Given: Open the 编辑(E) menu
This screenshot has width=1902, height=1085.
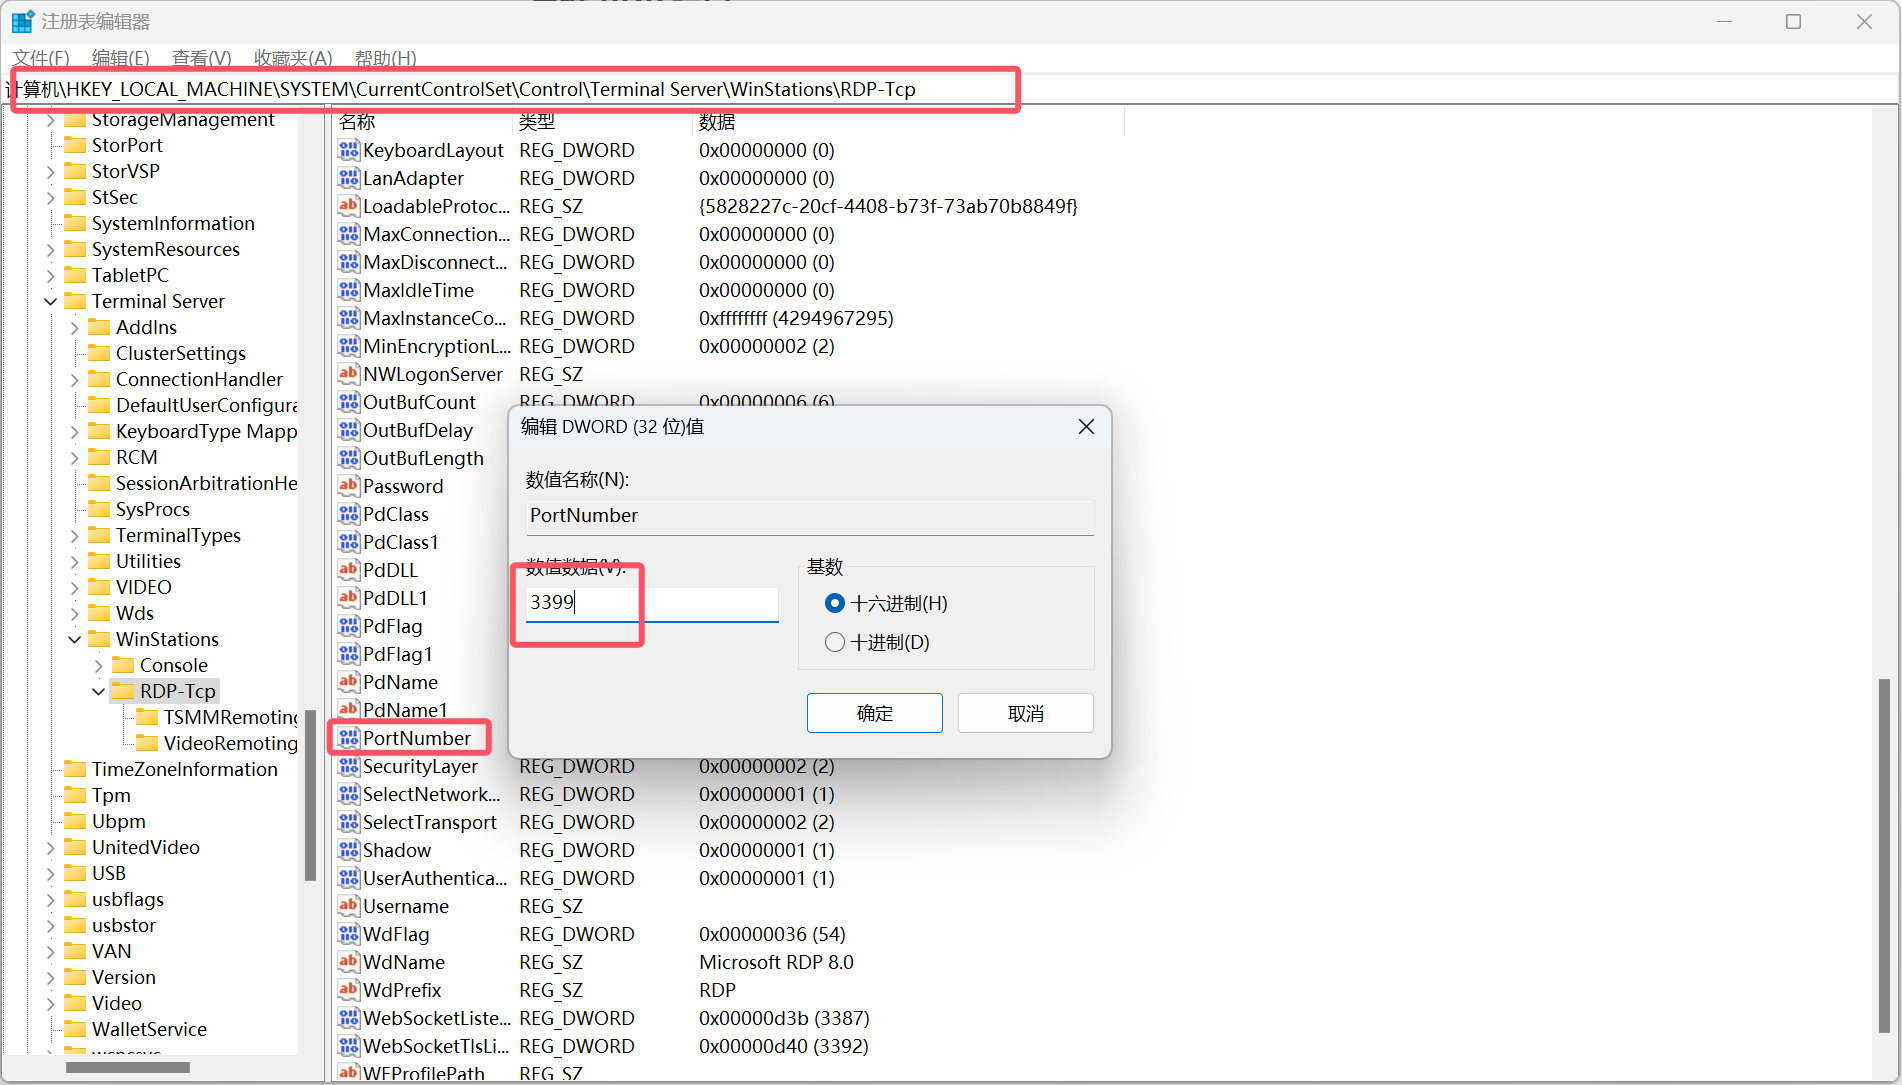Looking at the screenshot, I should pos(120,58).
